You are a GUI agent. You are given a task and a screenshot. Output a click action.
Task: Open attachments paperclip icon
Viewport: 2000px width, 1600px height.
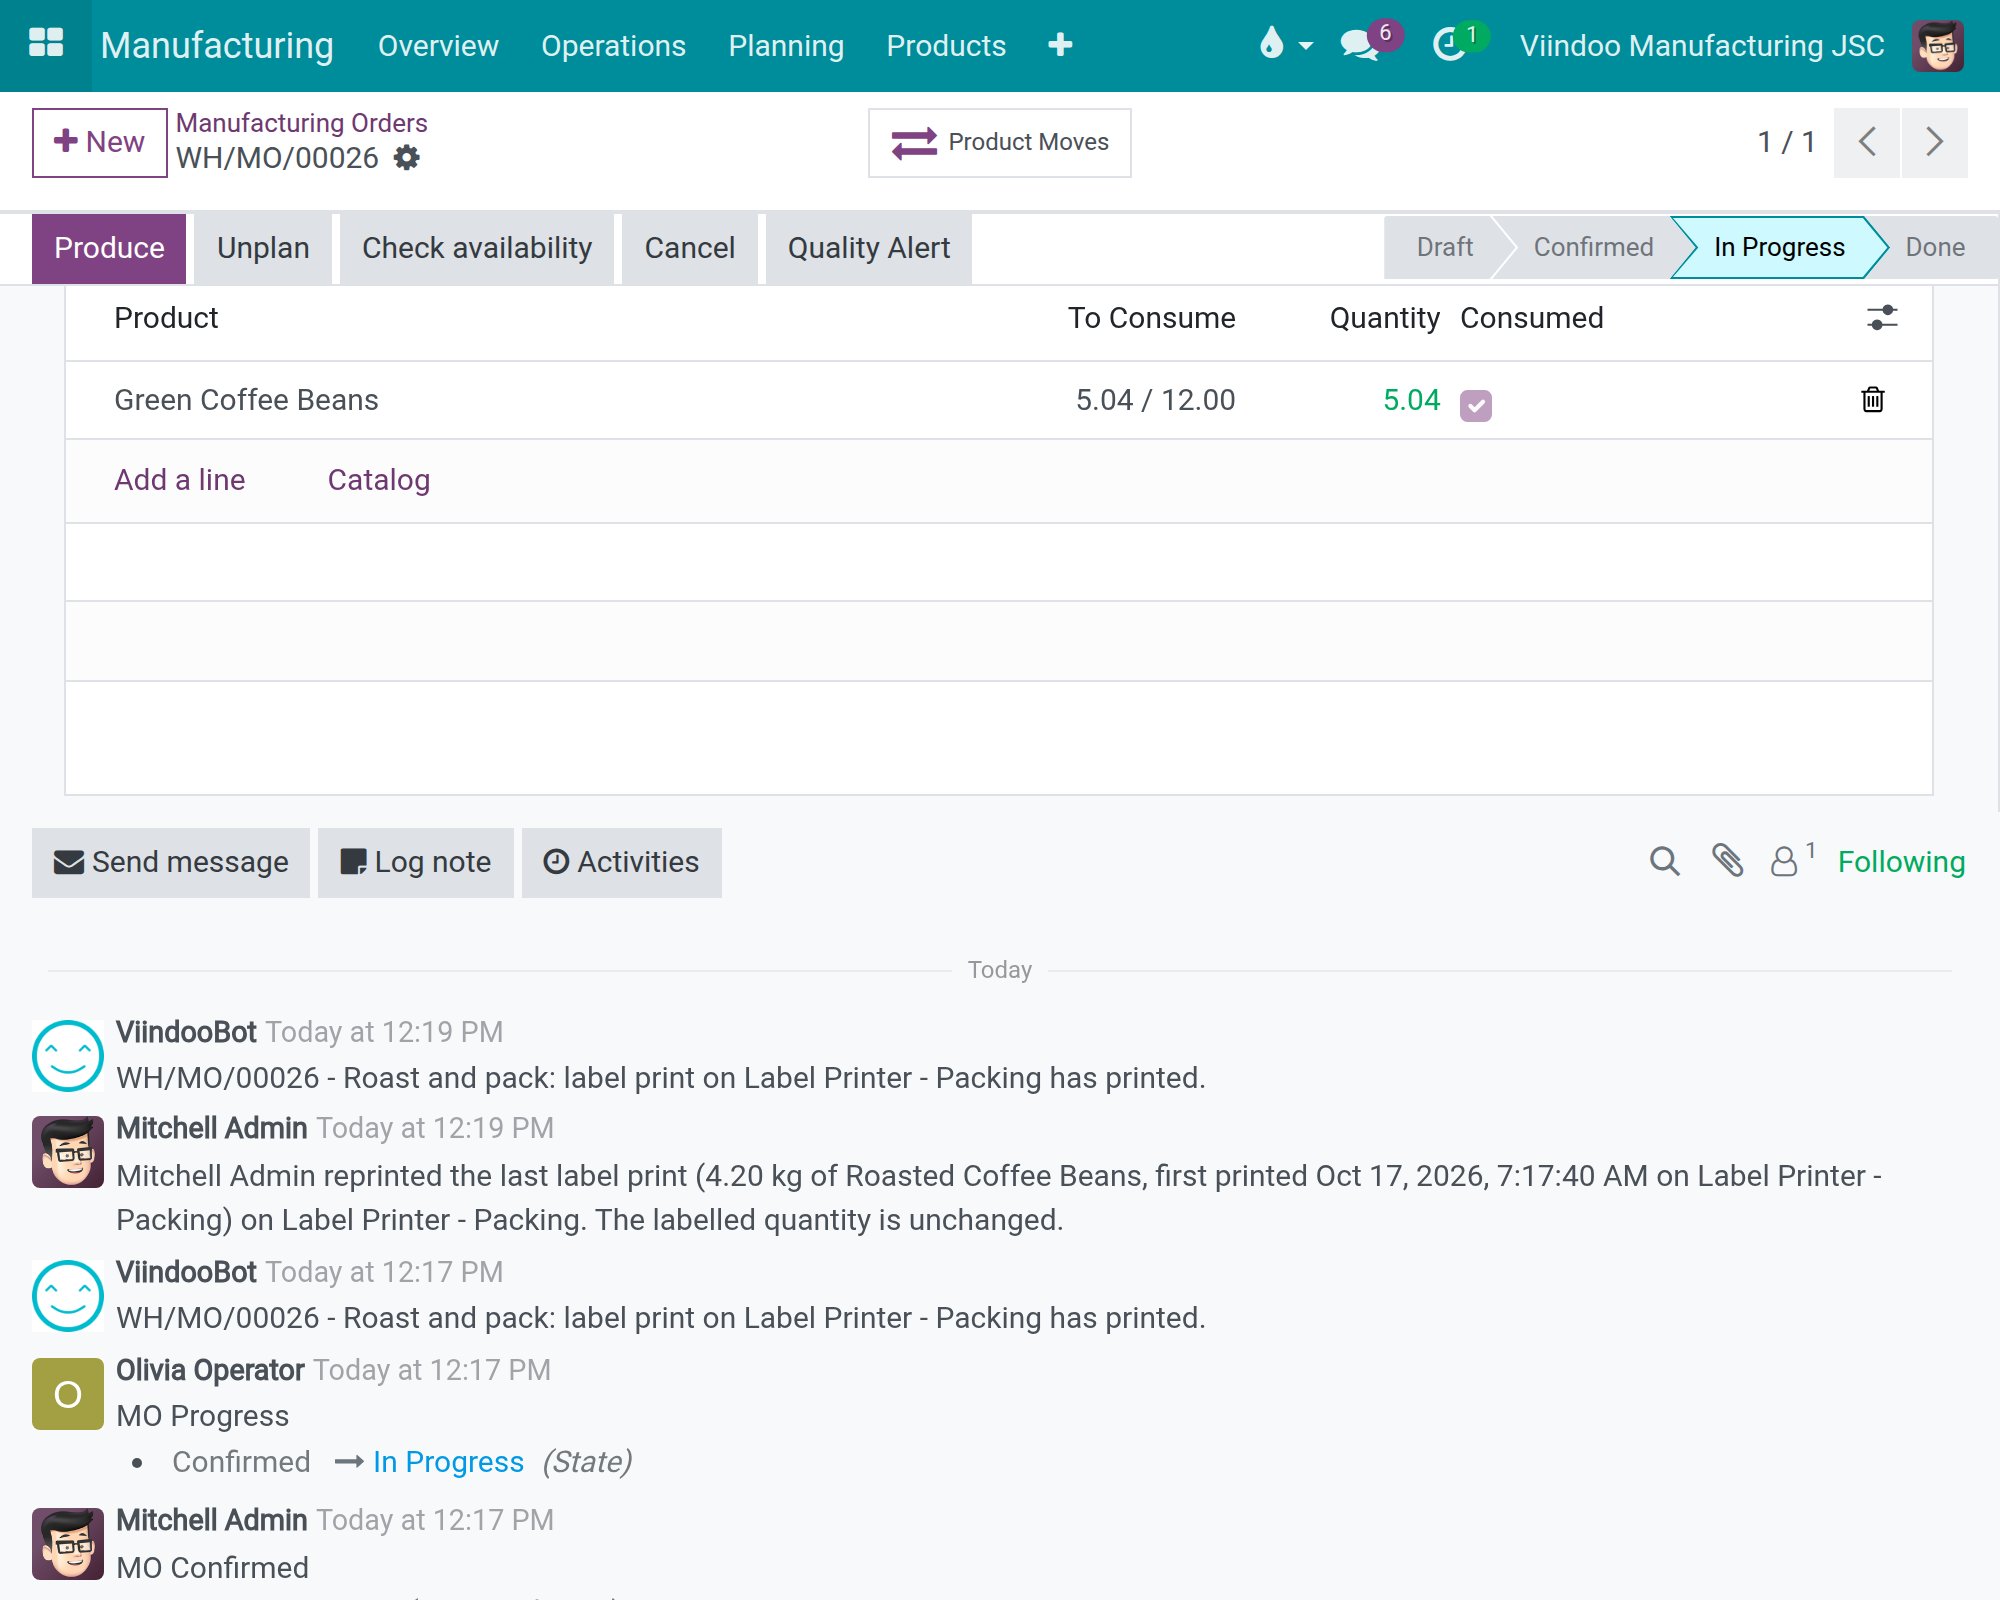coord(1727,861)
